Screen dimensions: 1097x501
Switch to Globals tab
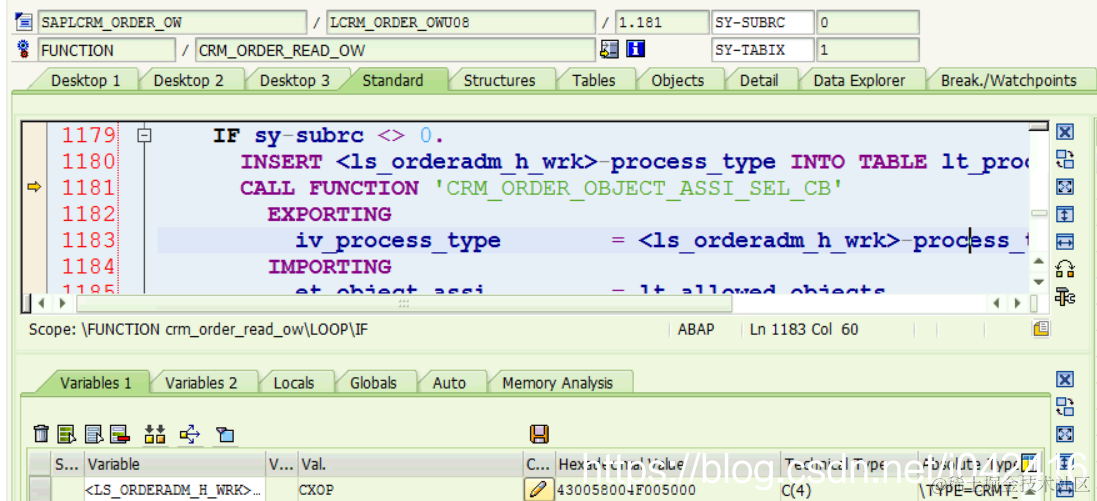pos(373,383)
